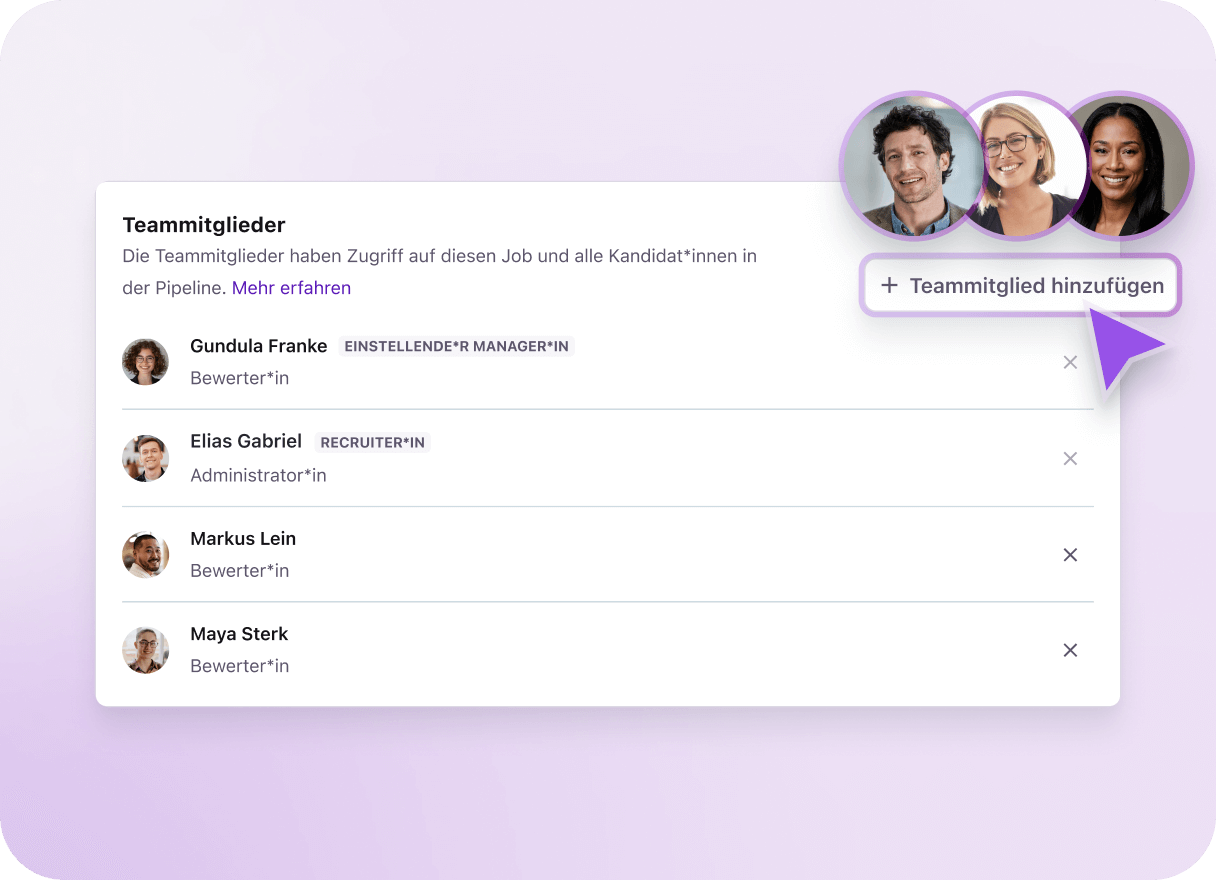The height and width of the screenshot is (880, 1216).
Task: Remove Gundula Franke using the X icon
Action: 1070,362
